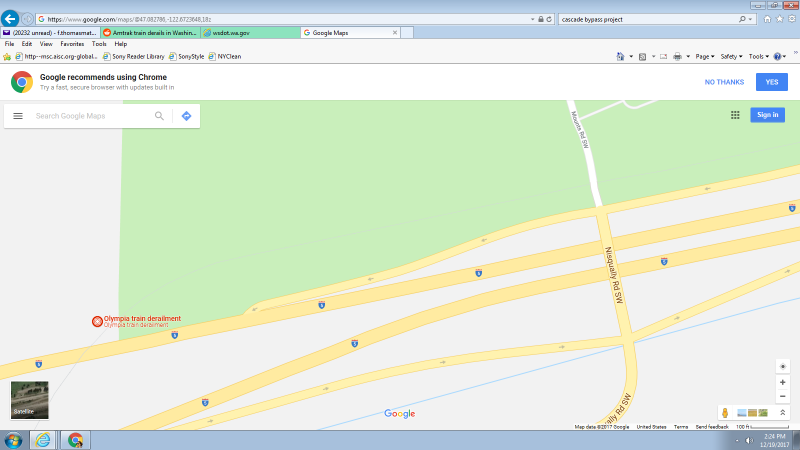The width and height of the screenshot is (800, 450).
Task: Open the Favorites menu
Action: [72, 44]
